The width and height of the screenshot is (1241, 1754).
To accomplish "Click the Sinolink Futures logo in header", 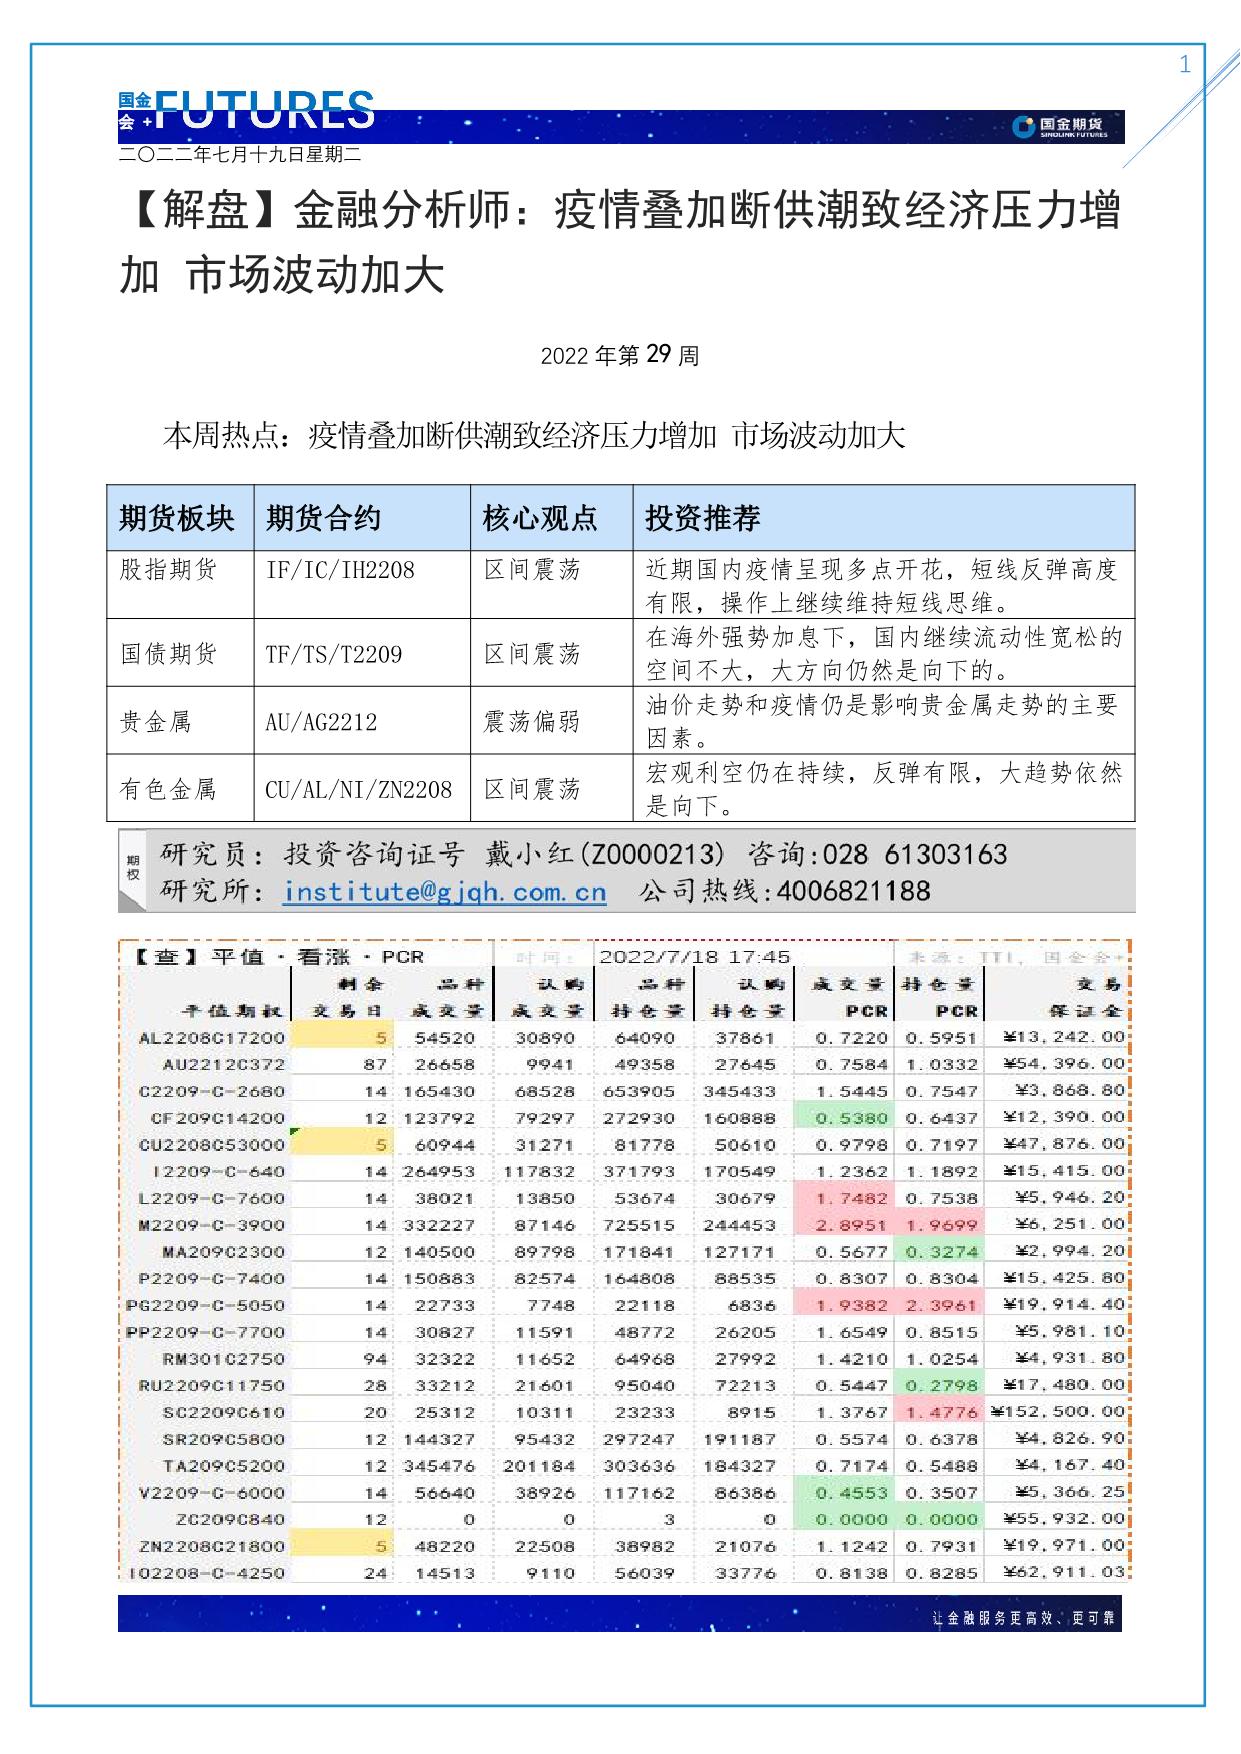I will coord(1061,127).
